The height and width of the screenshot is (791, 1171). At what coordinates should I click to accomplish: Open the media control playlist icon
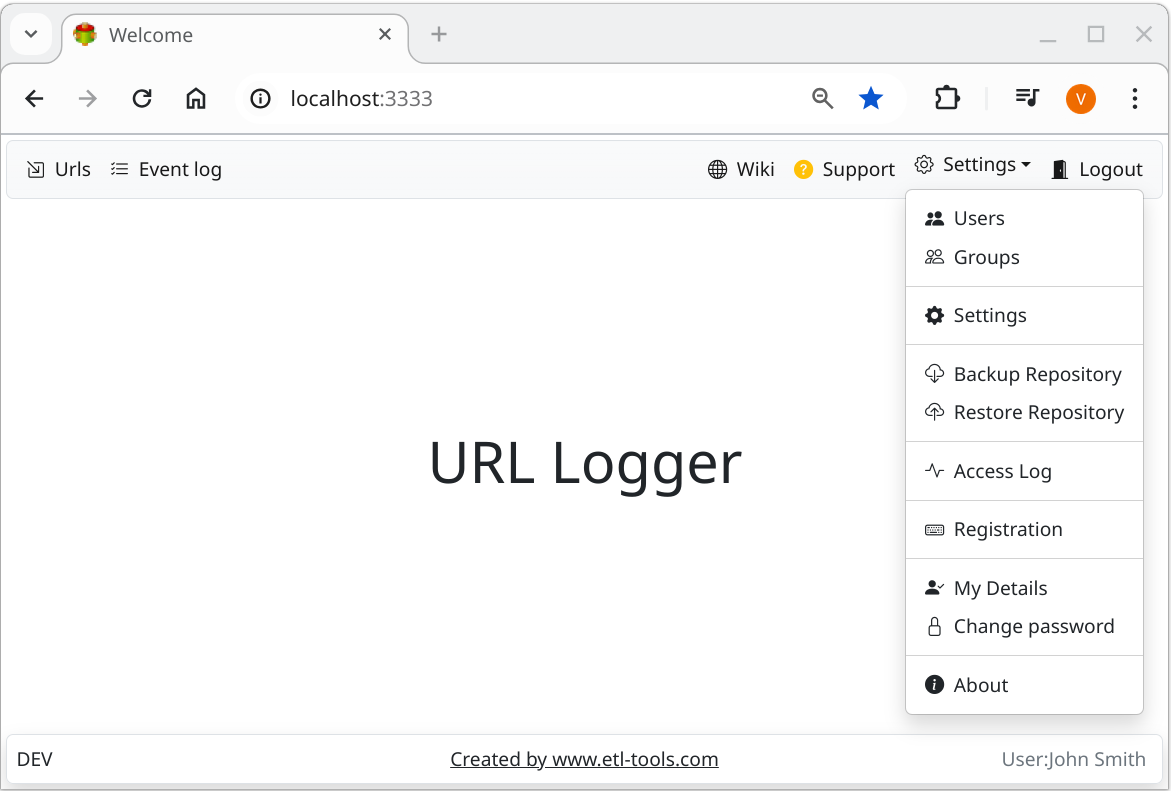(1027, 97)
